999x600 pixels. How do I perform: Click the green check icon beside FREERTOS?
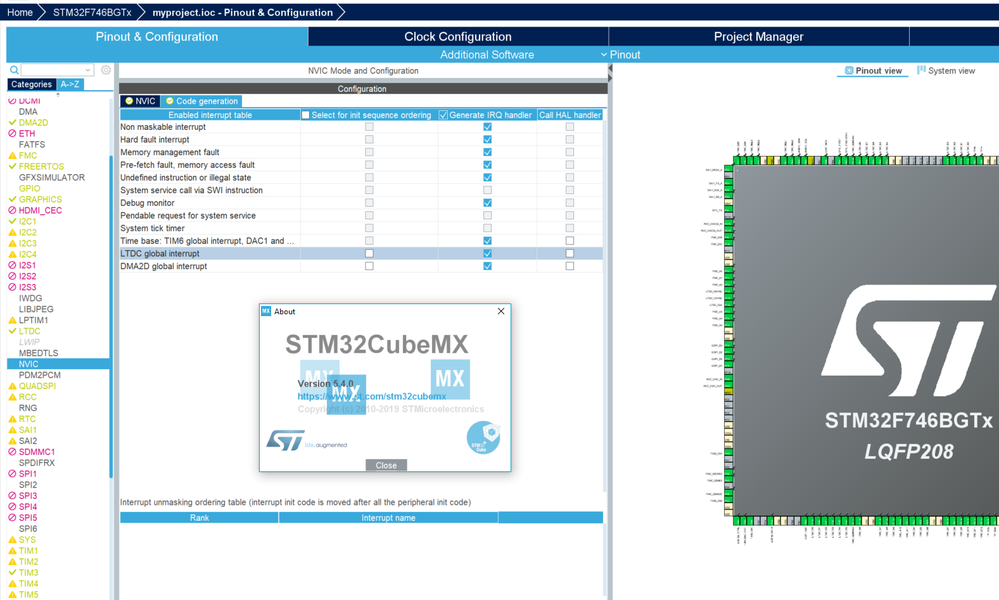pyautogui.click(x=12, y=166)
